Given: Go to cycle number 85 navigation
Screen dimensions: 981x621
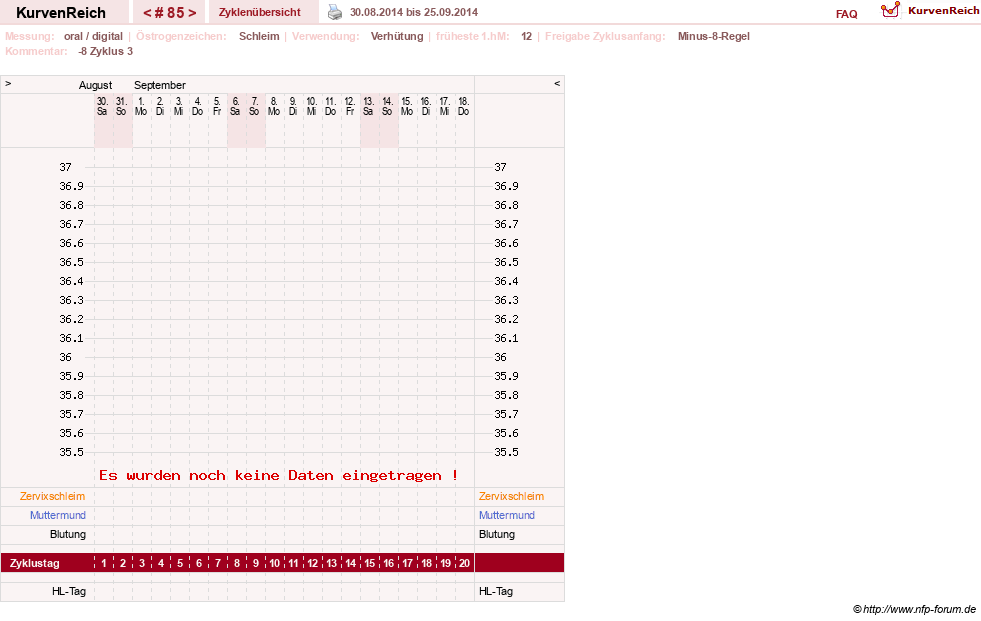Looking at the screenshot, I should (x=170, y=13).
